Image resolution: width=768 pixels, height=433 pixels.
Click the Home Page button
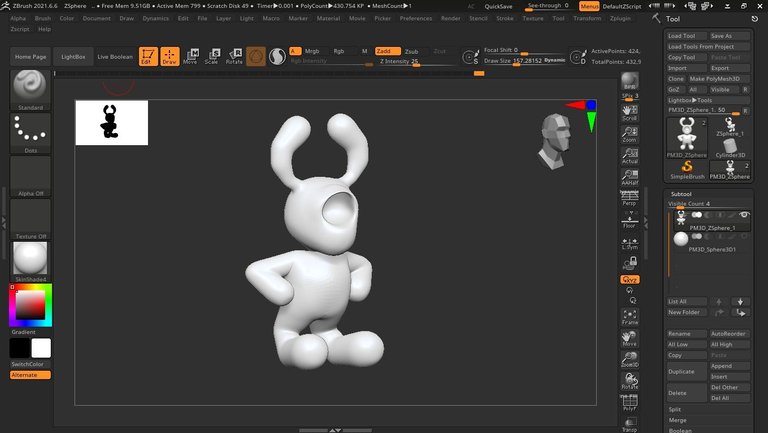click(x=30, y=56)
